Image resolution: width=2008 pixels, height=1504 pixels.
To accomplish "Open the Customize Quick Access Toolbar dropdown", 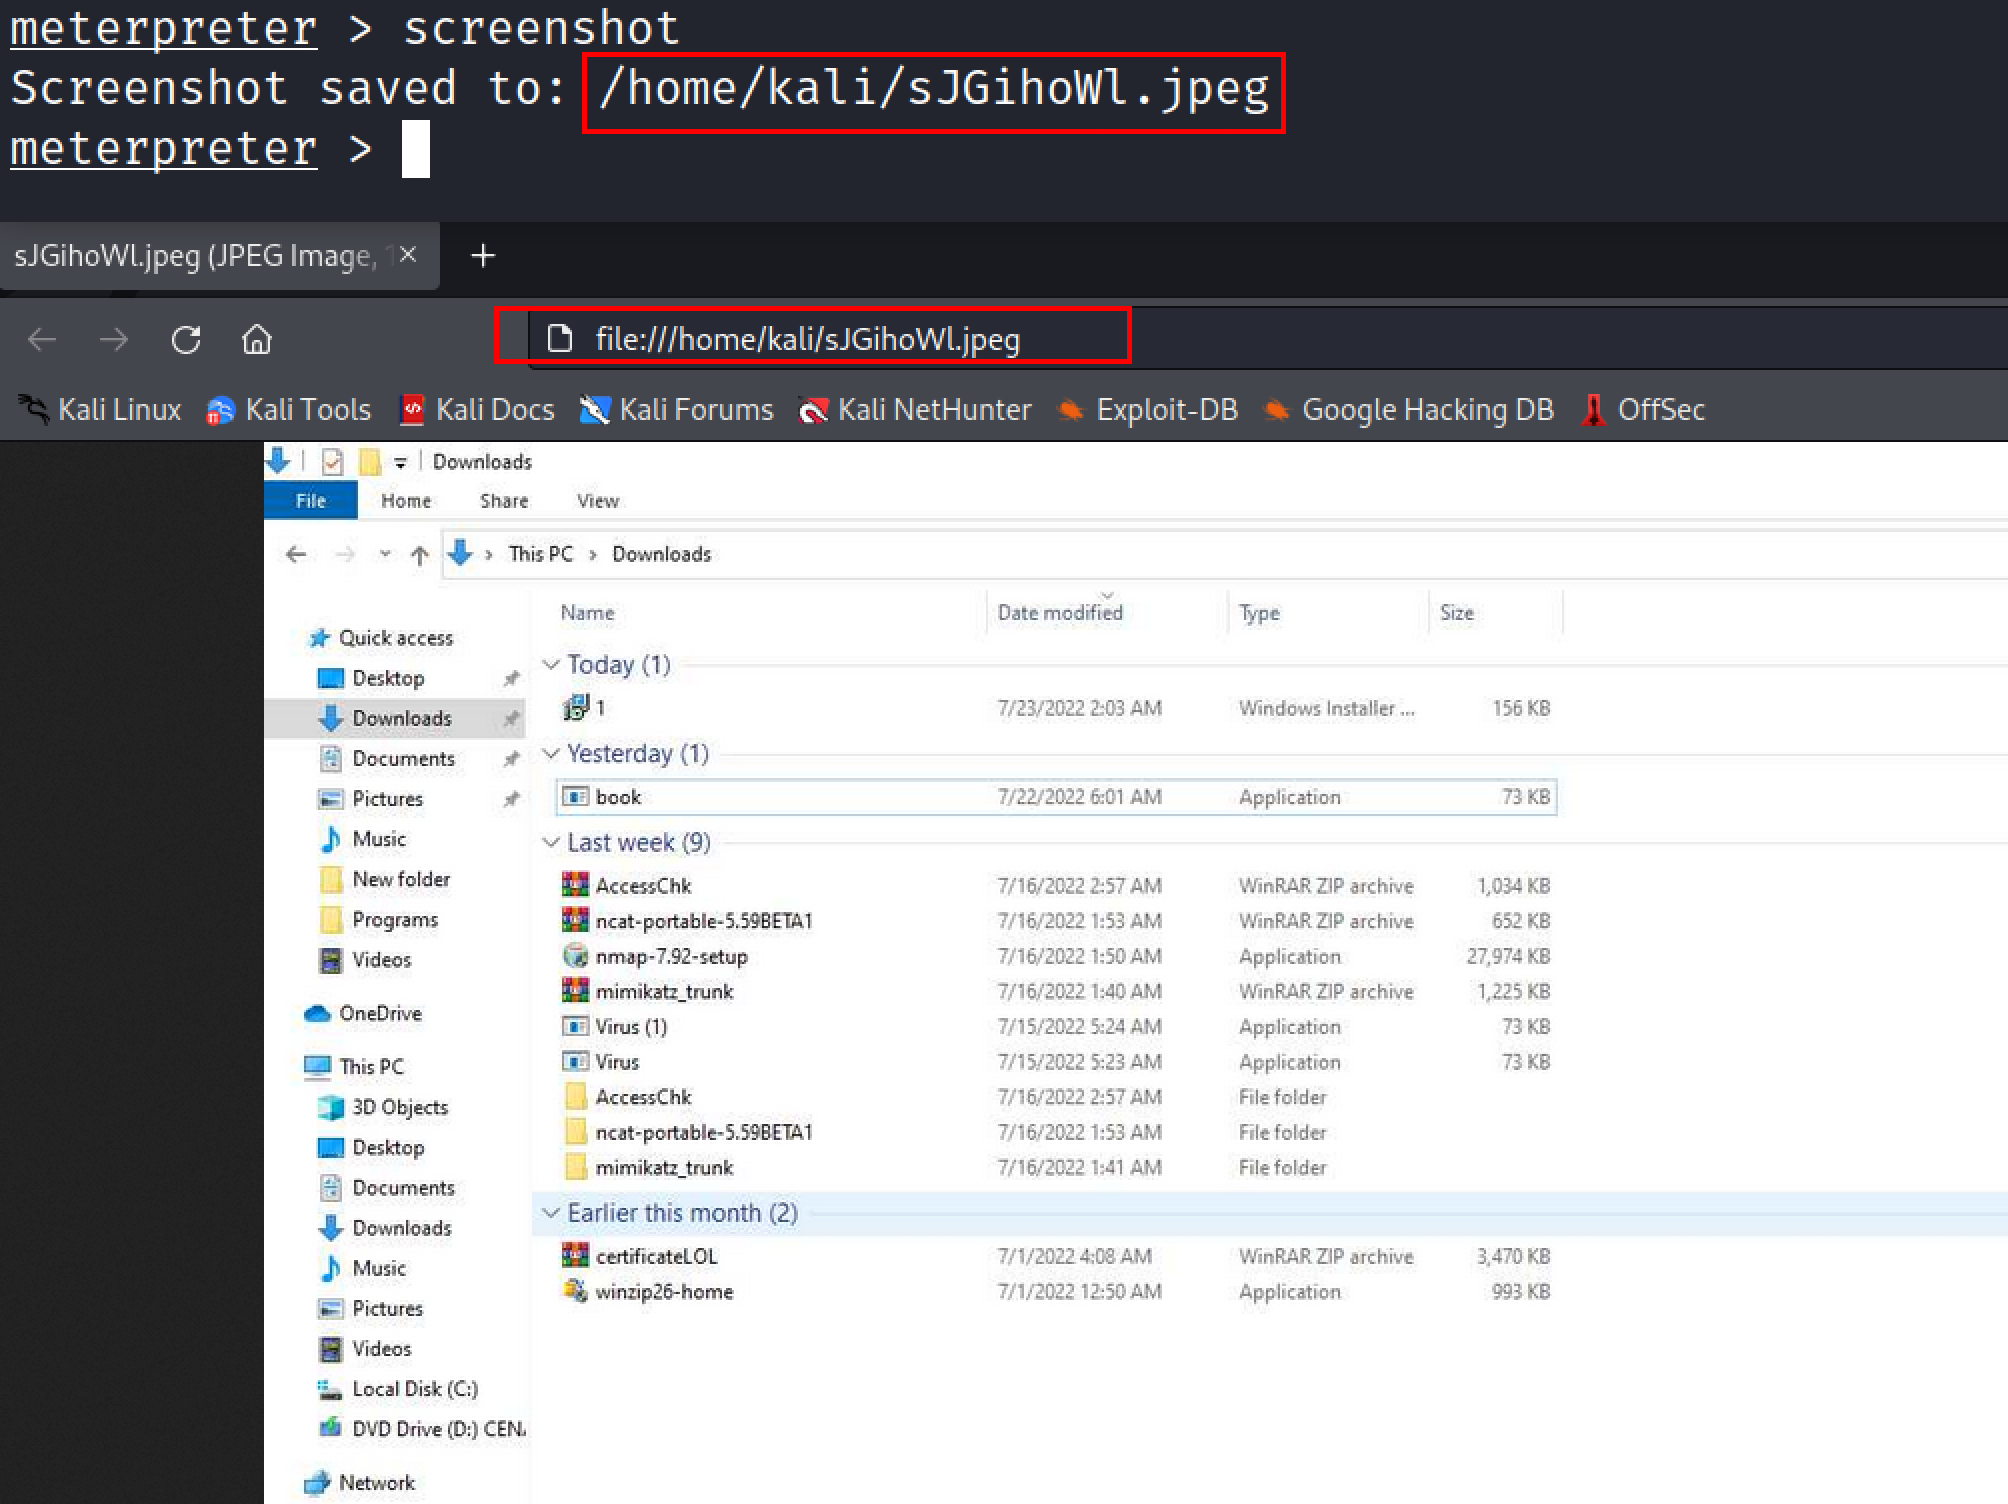I will pos(400,463).
